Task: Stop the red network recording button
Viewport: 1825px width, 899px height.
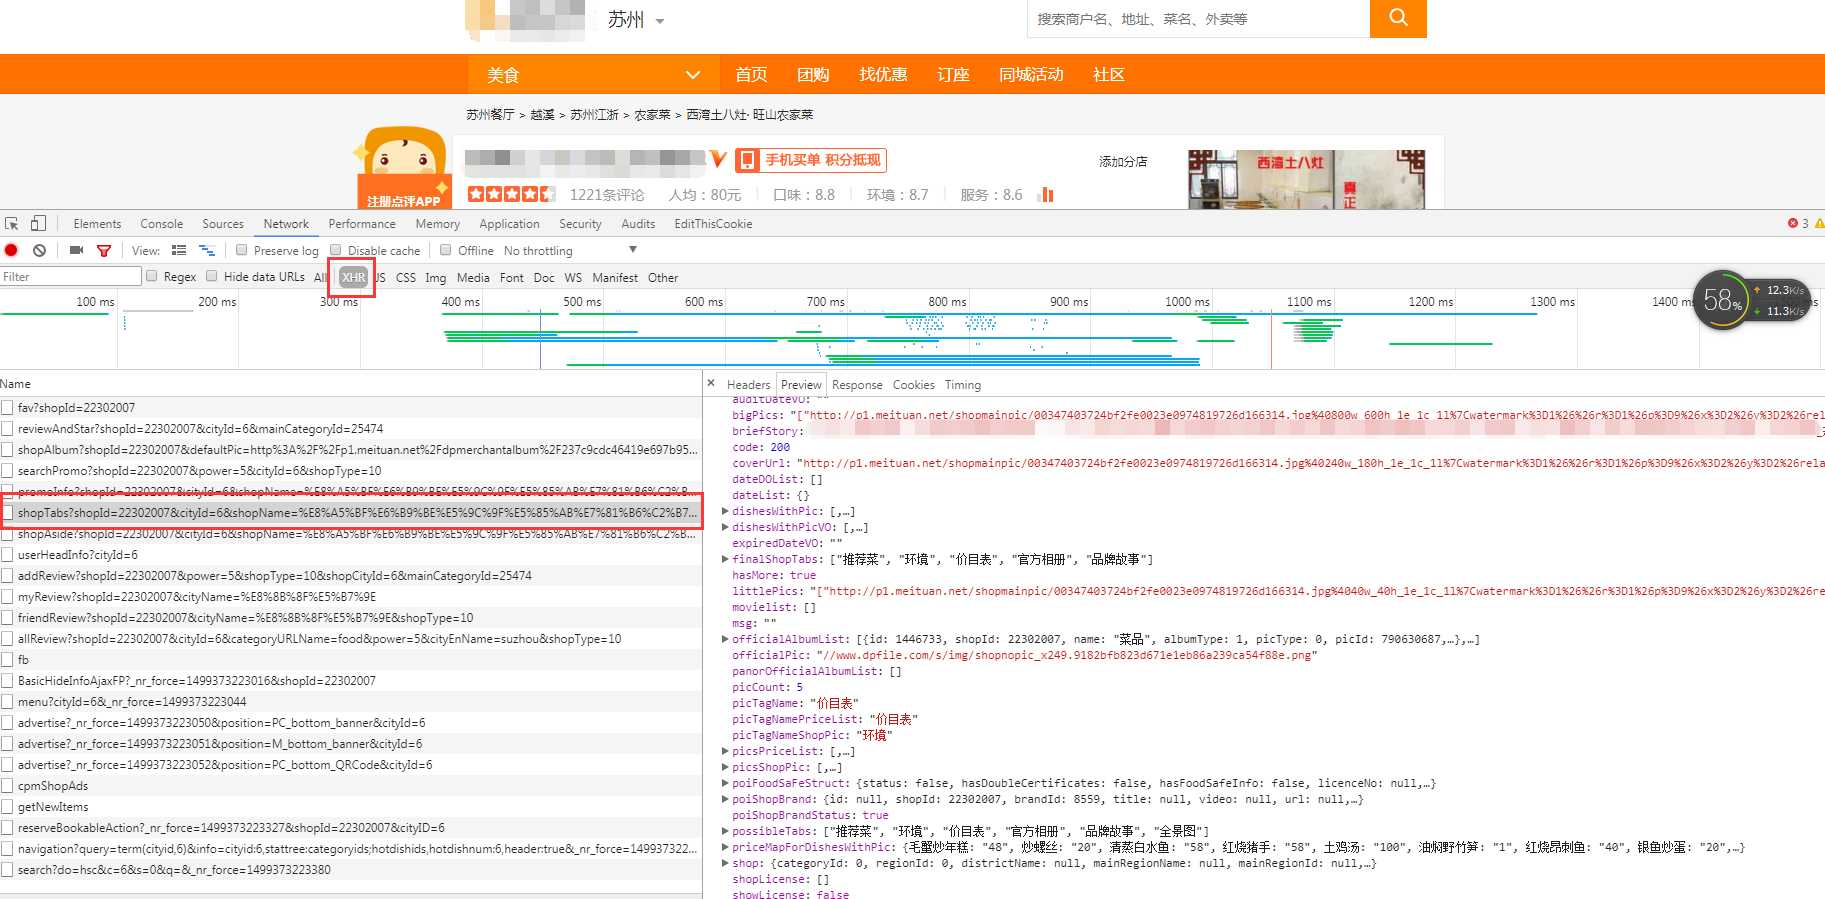Action: (12, 251)
